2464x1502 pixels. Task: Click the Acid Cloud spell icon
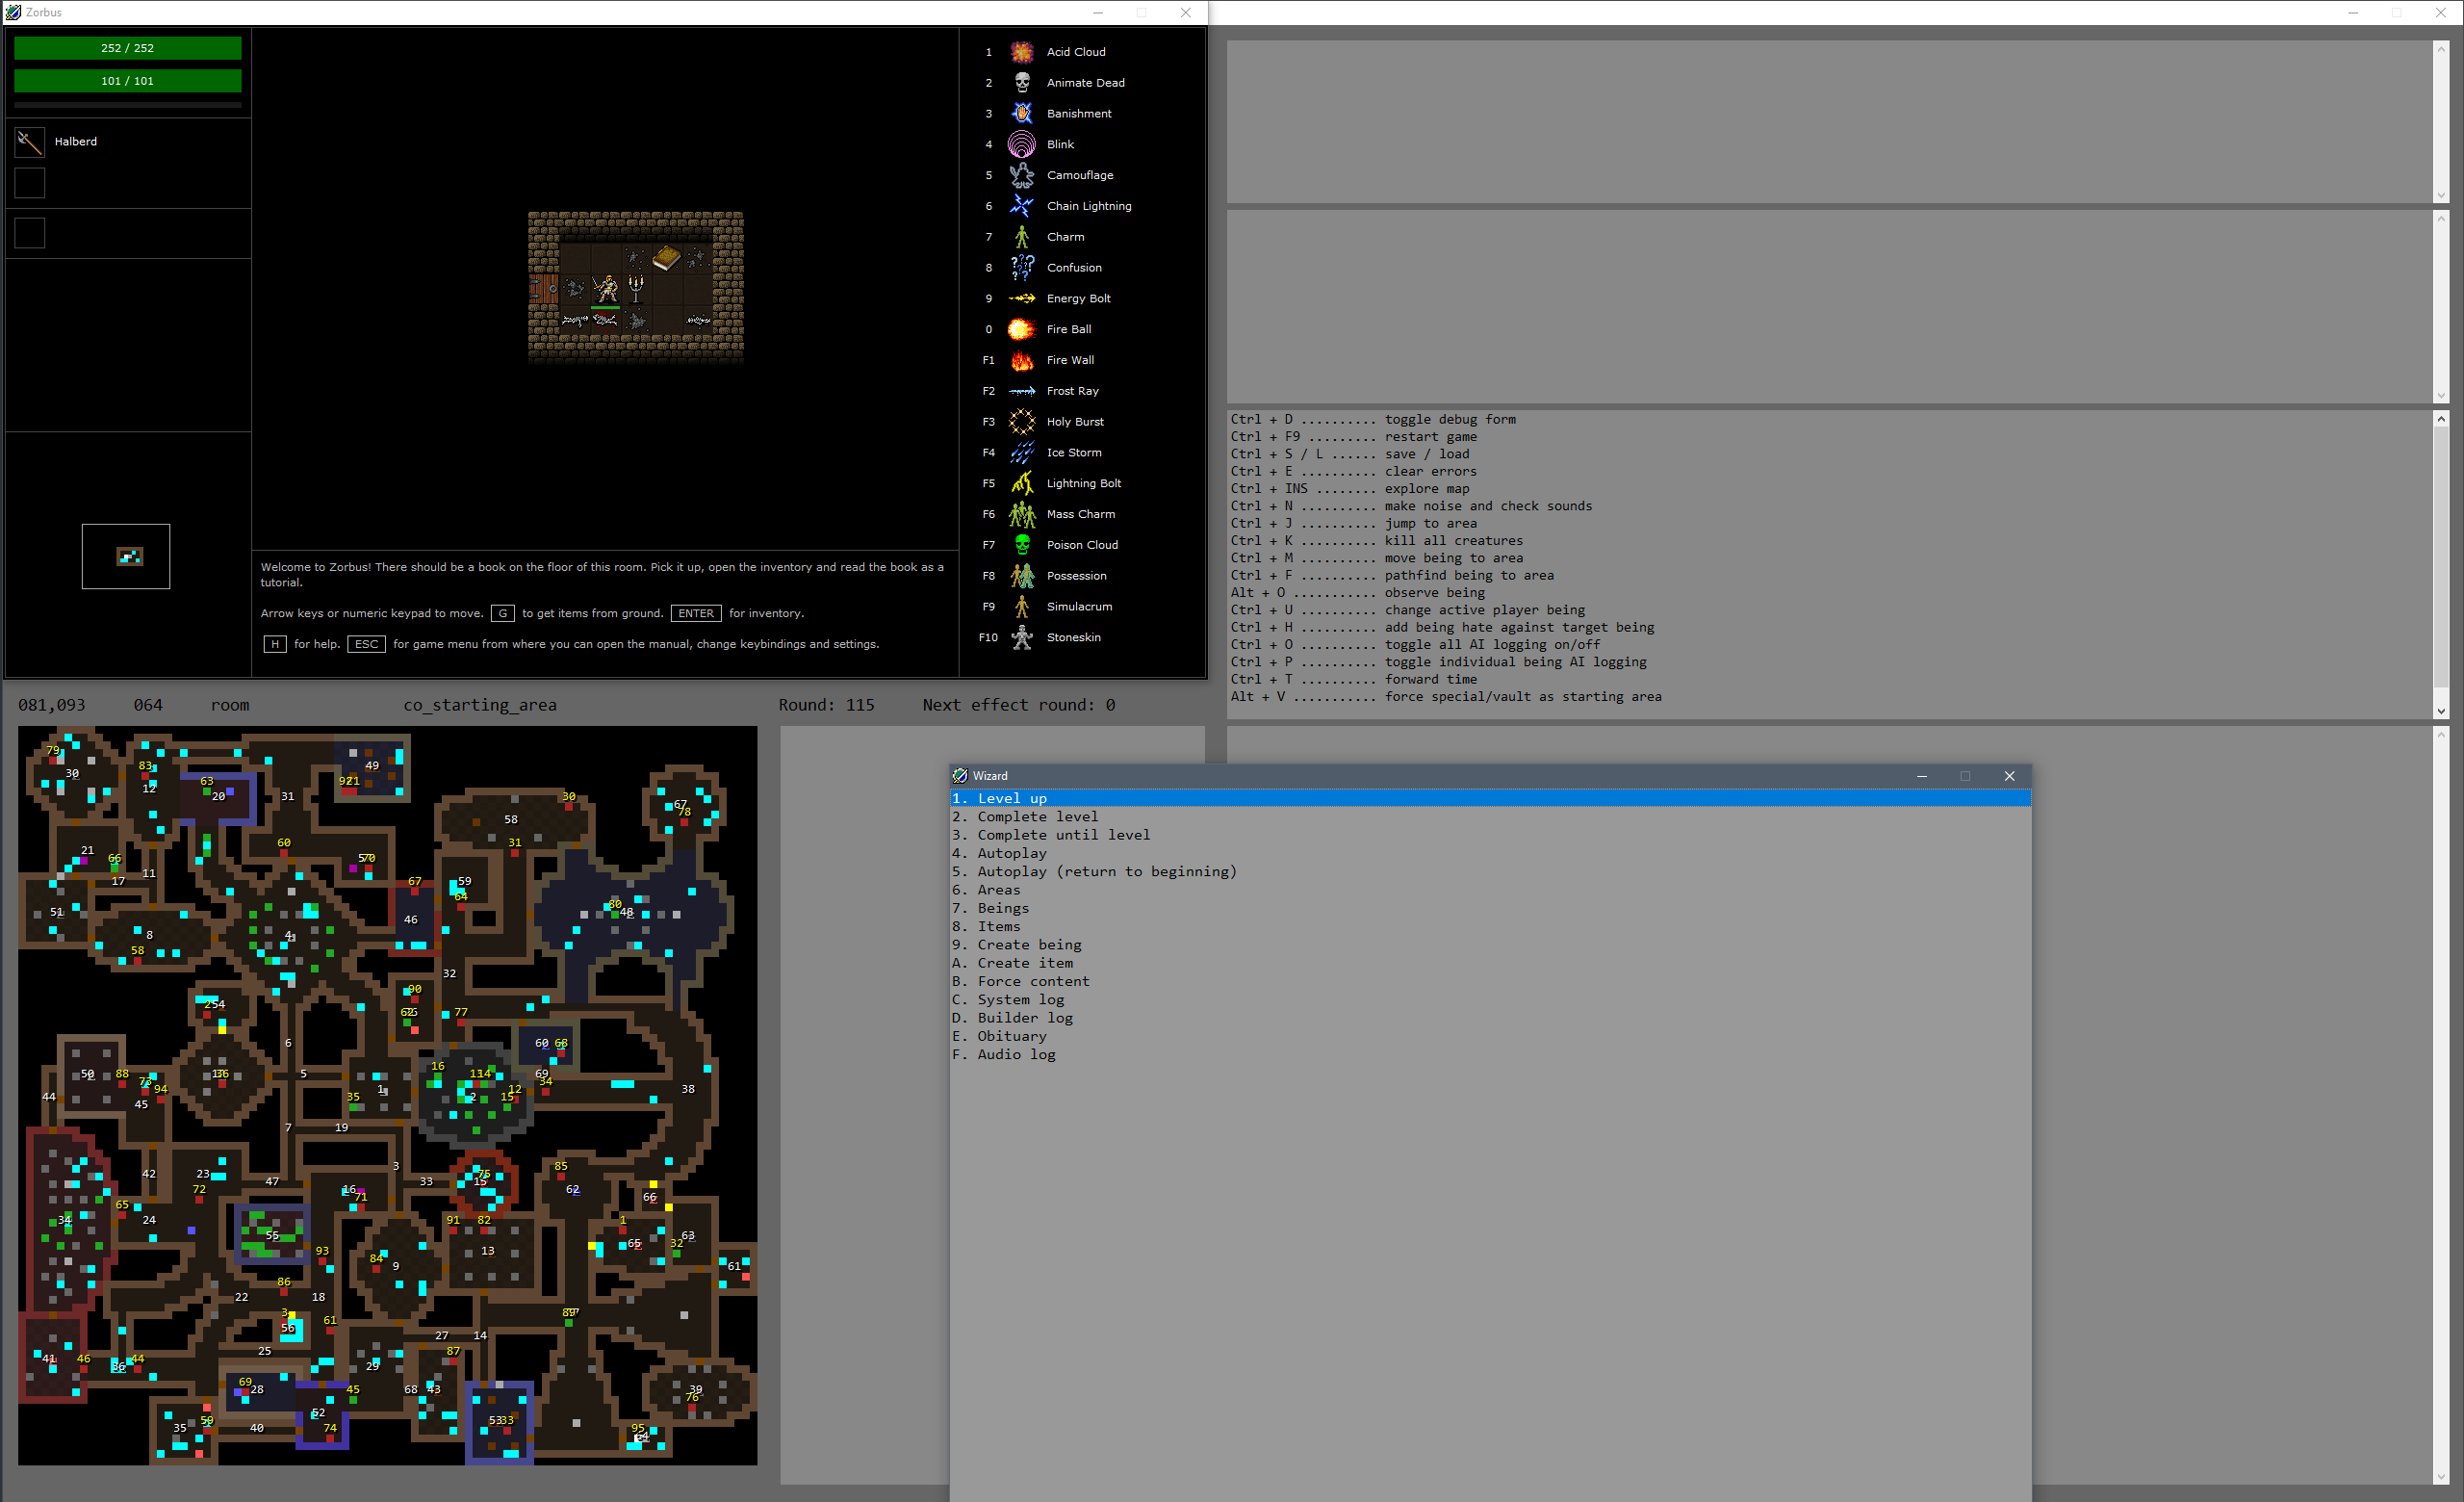click(1021, 52)
